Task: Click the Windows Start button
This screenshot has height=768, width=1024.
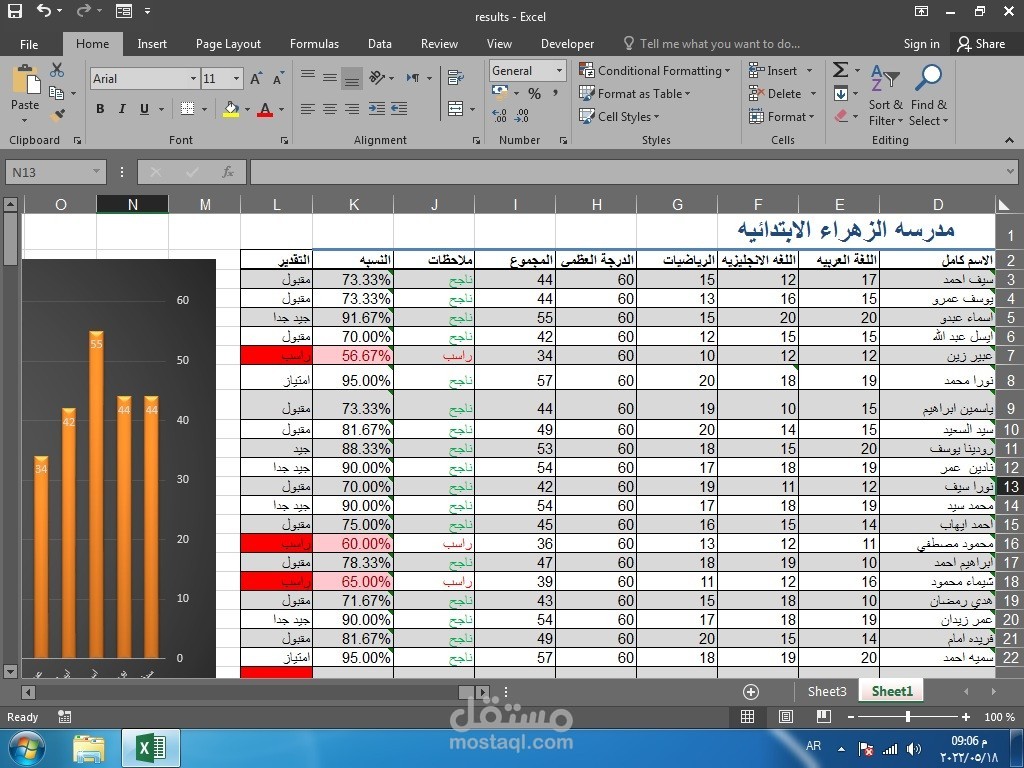Action: pyautogui.click(x=26, y=748)
